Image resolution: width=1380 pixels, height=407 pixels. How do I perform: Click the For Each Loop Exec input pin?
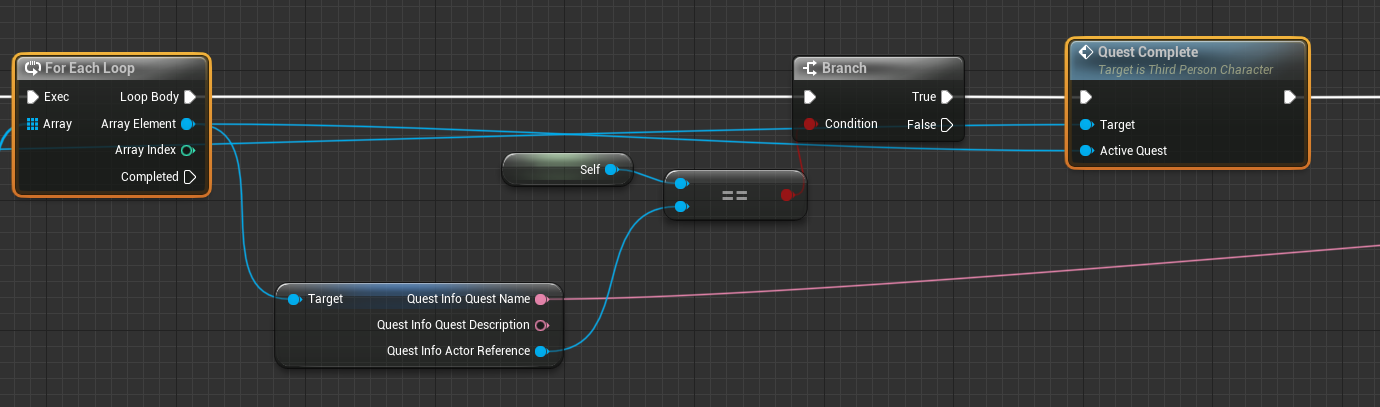32,97
